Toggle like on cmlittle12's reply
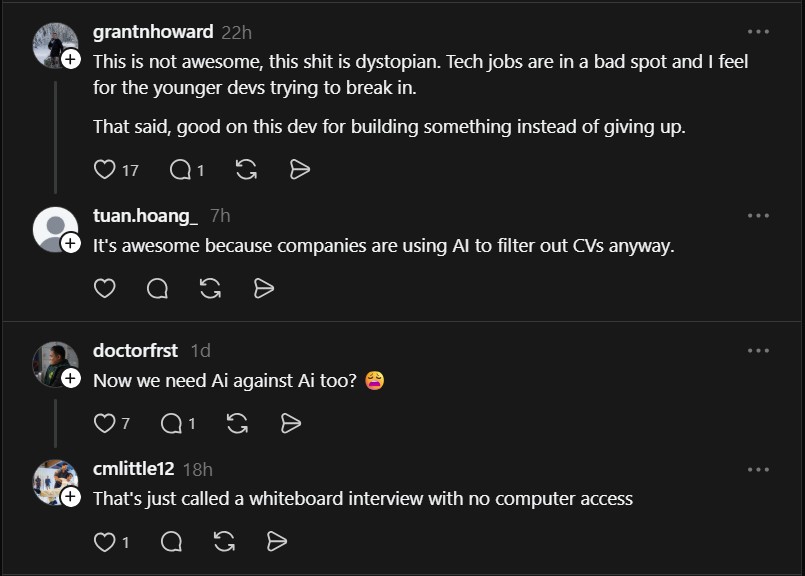 (x=104, y=542)
